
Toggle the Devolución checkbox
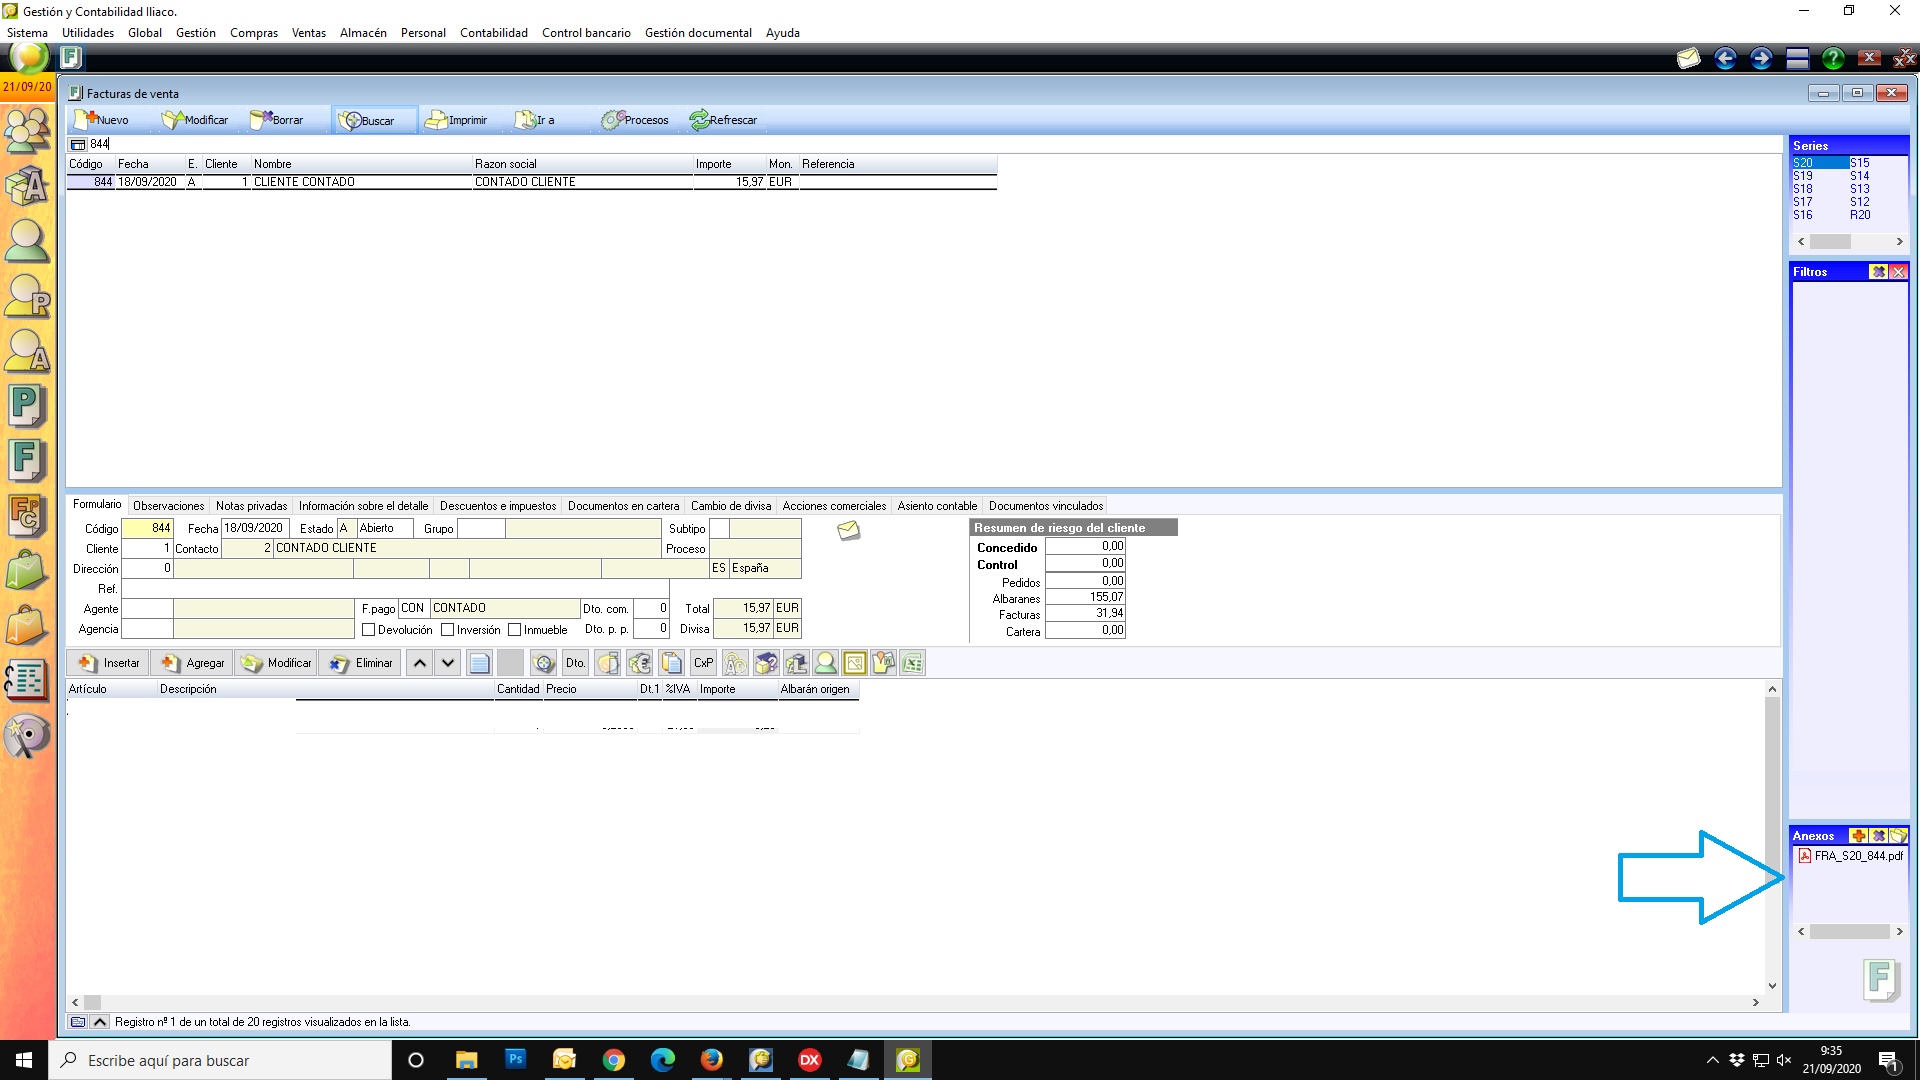point(368,630)
